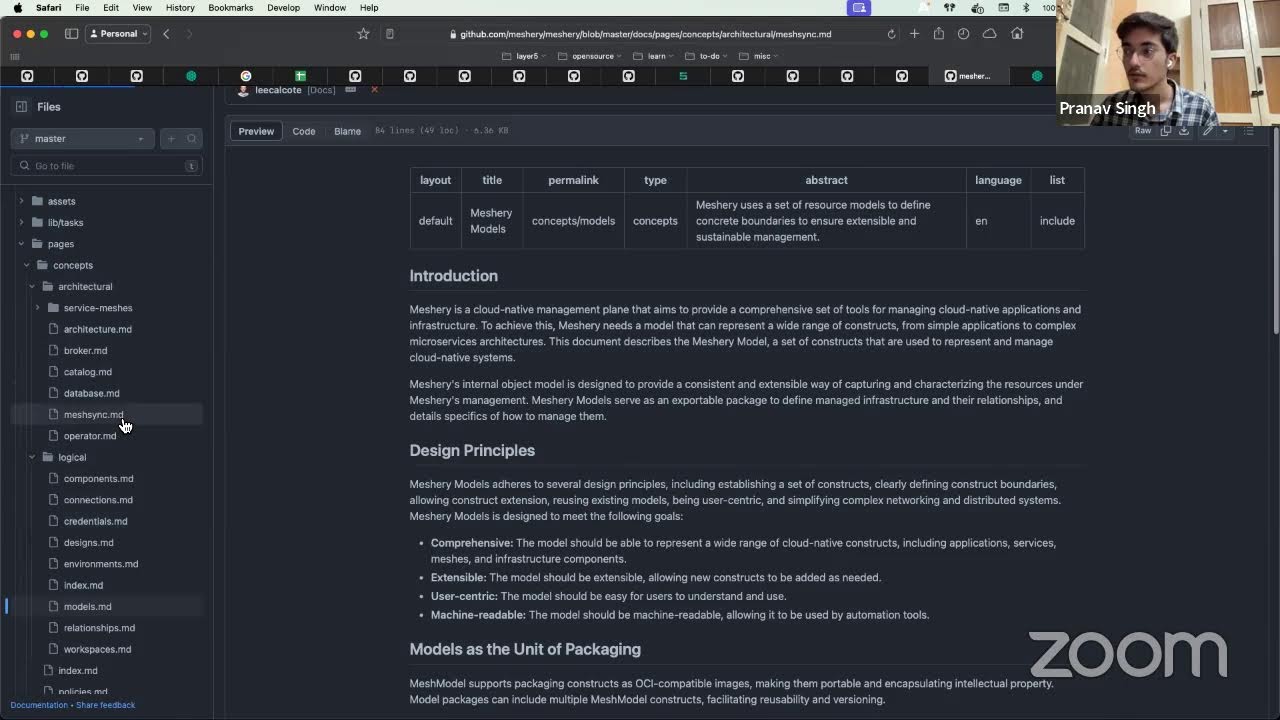The height and width of the screenshot is (720, 1280).
Task: Select the Preview tab
Action: (256, 131)
